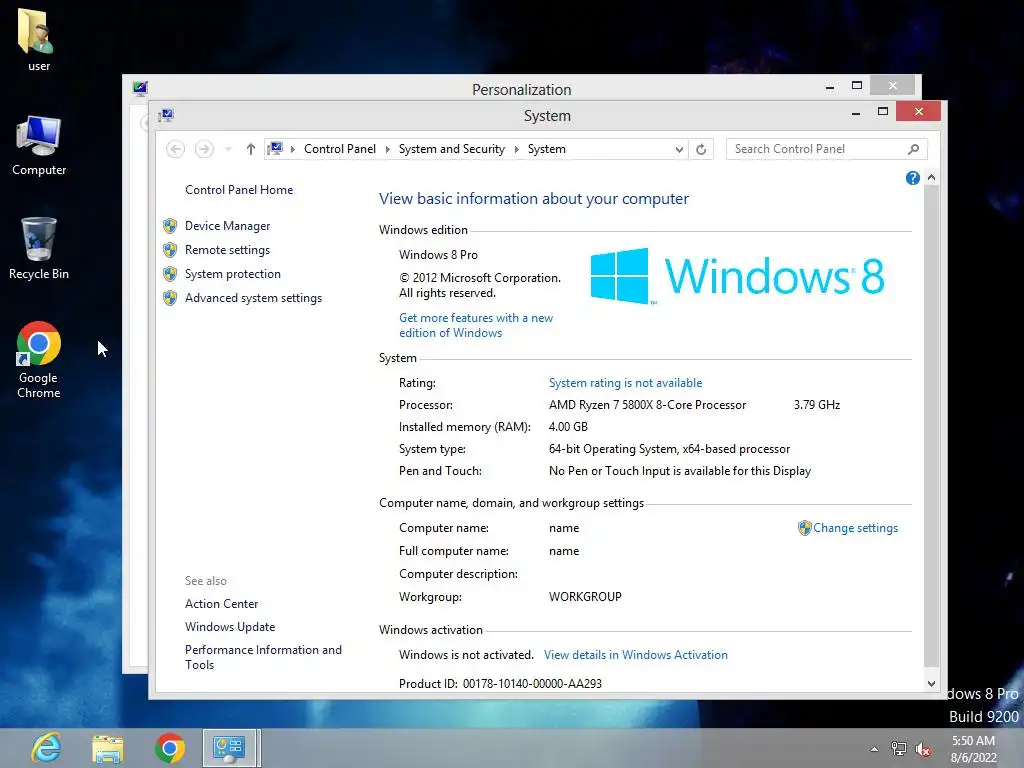The image size is (1024, 768).
Task: Open File Explorer from the taskbar
Action: (108, 748)
